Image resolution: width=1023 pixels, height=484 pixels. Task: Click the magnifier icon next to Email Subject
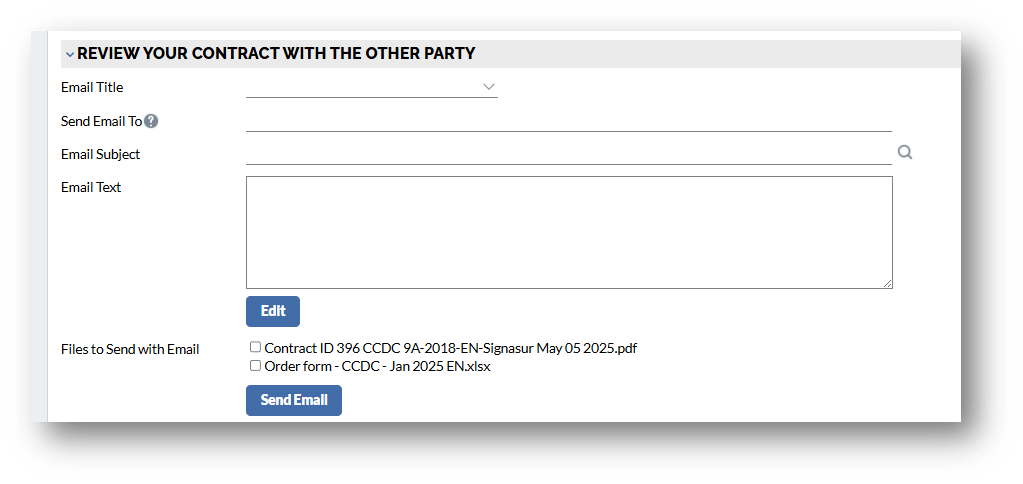pyautogui.click(x=905, y=152)
